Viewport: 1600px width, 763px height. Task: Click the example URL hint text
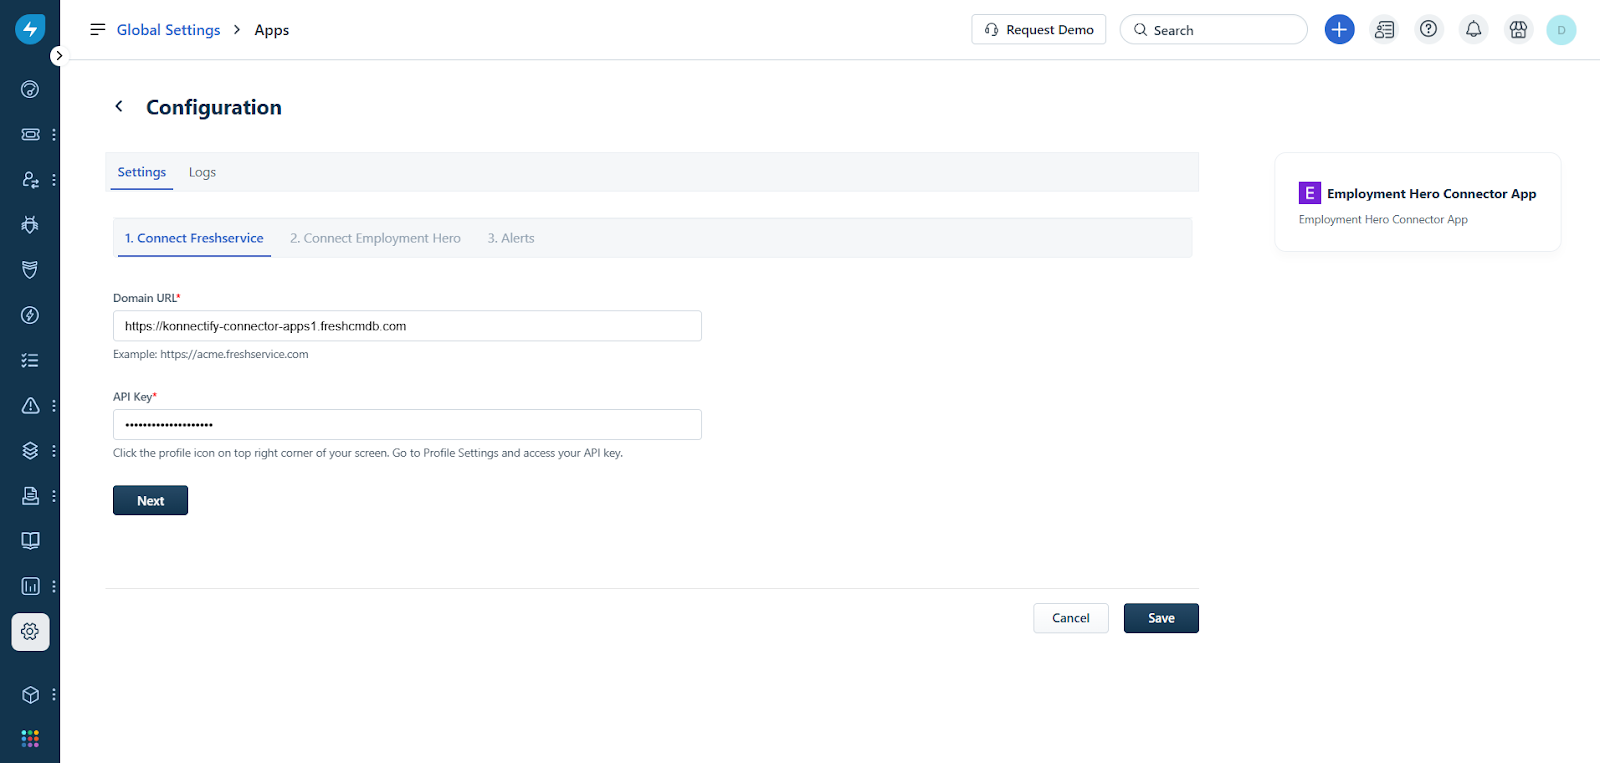(x=211, y=354)
